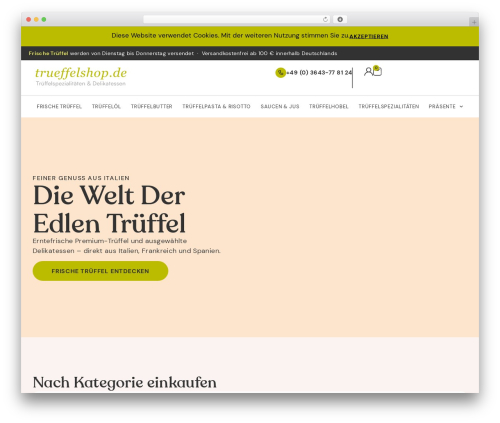This screenshot has height=423, width=500.
Task: Click the green maximize window button
Action: coord(44,19)
